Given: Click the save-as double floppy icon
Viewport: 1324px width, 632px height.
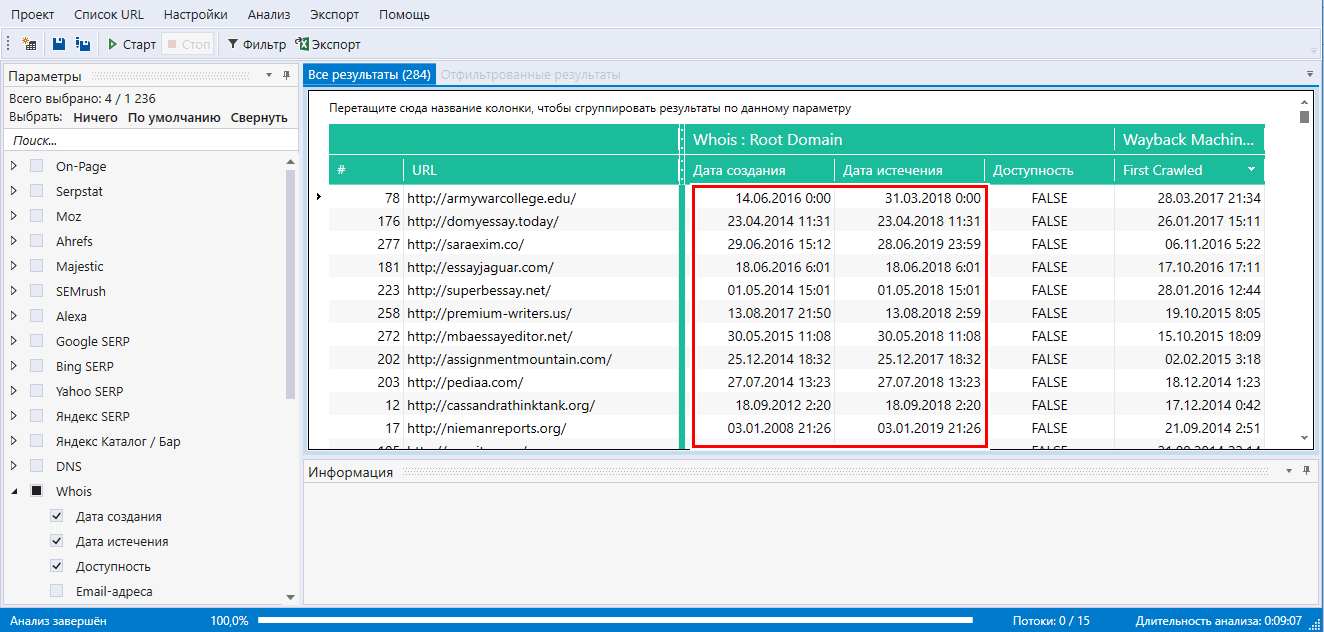Looking at the screenshot, I should click(x=83, y=45).
